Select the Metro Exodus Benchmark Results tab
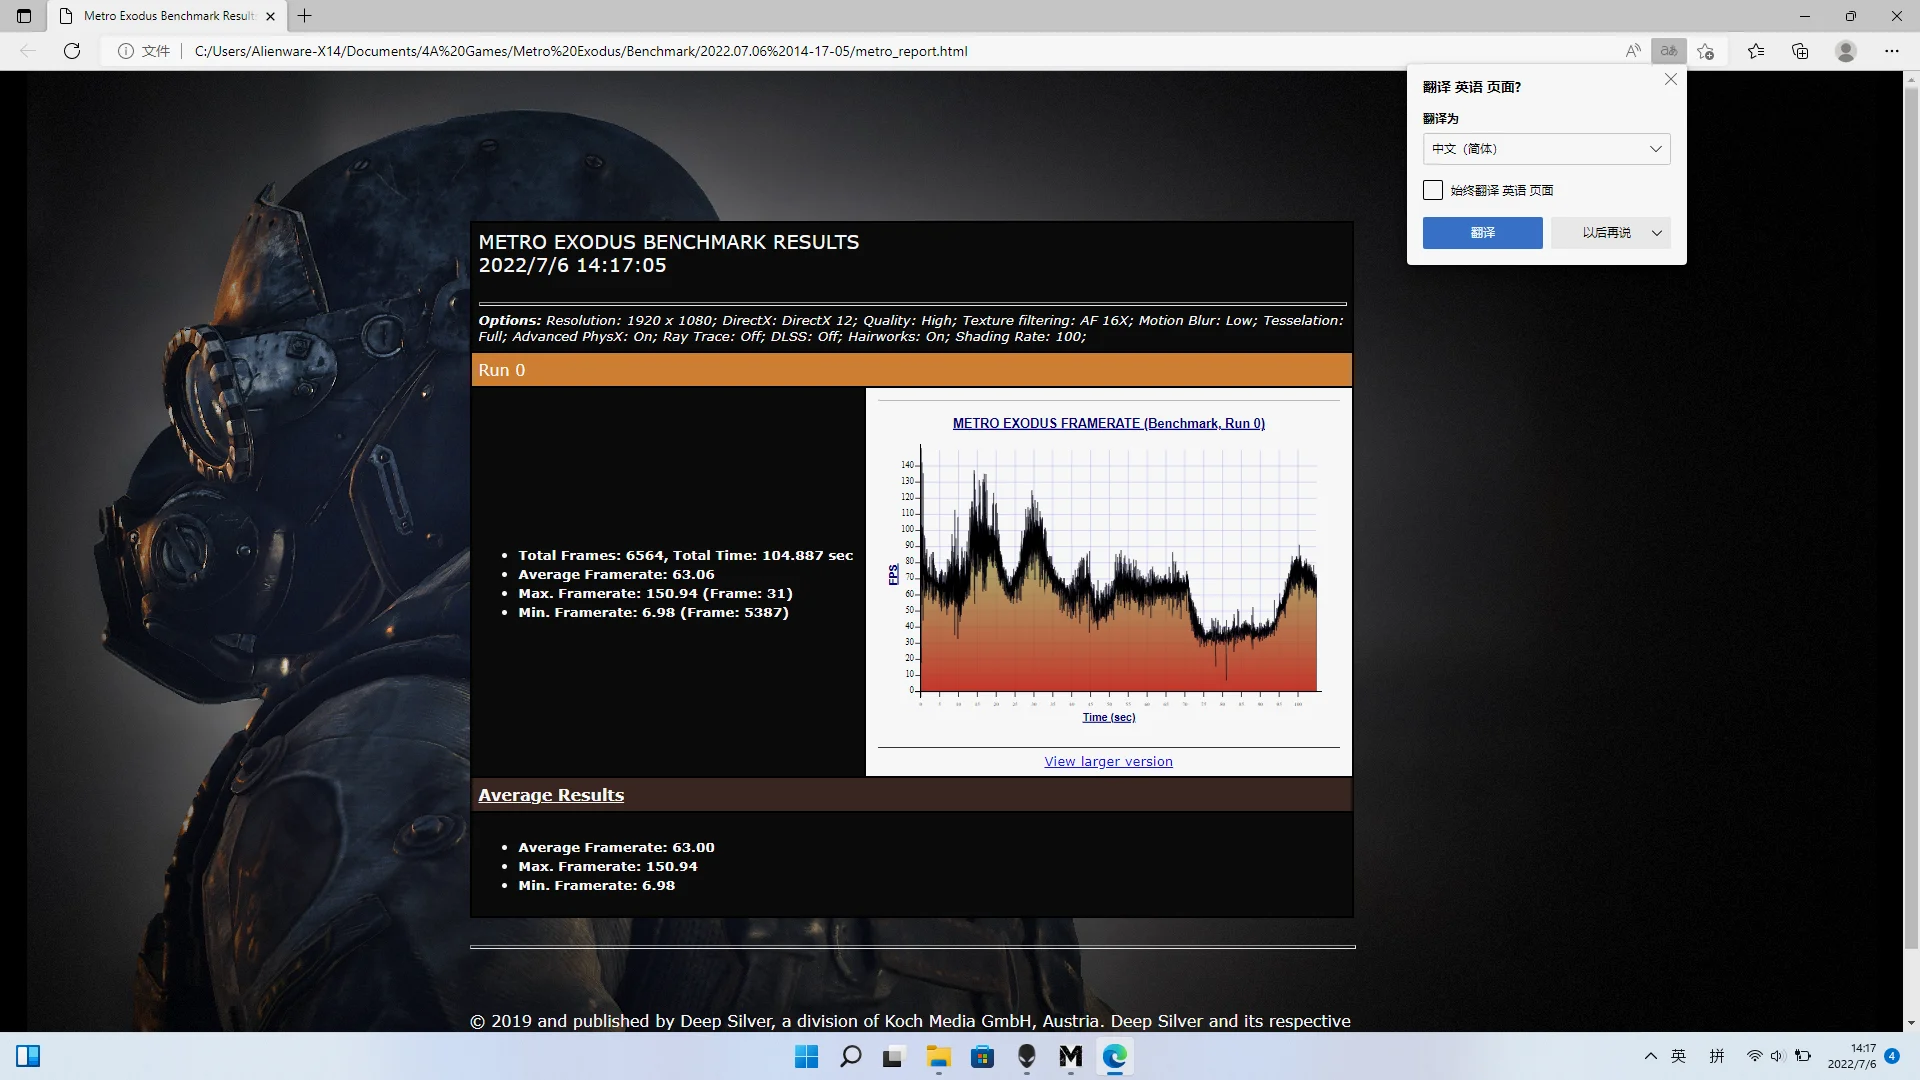 (x=168, y=16)
